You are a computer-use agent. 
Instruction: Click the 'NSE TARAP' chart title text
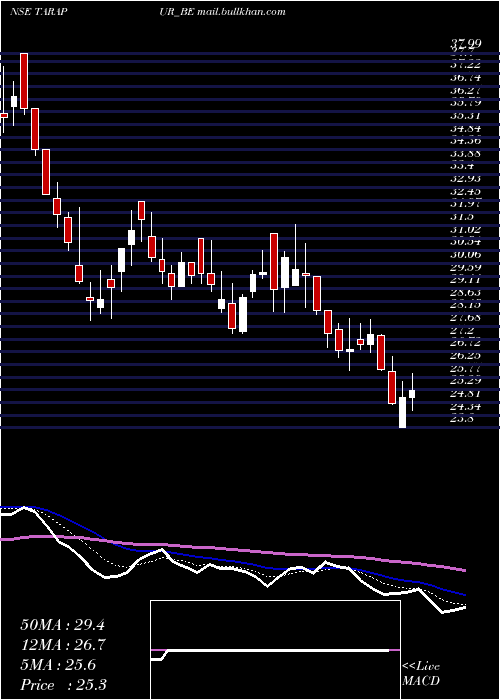pyautogui.click(x=39, y=12)
